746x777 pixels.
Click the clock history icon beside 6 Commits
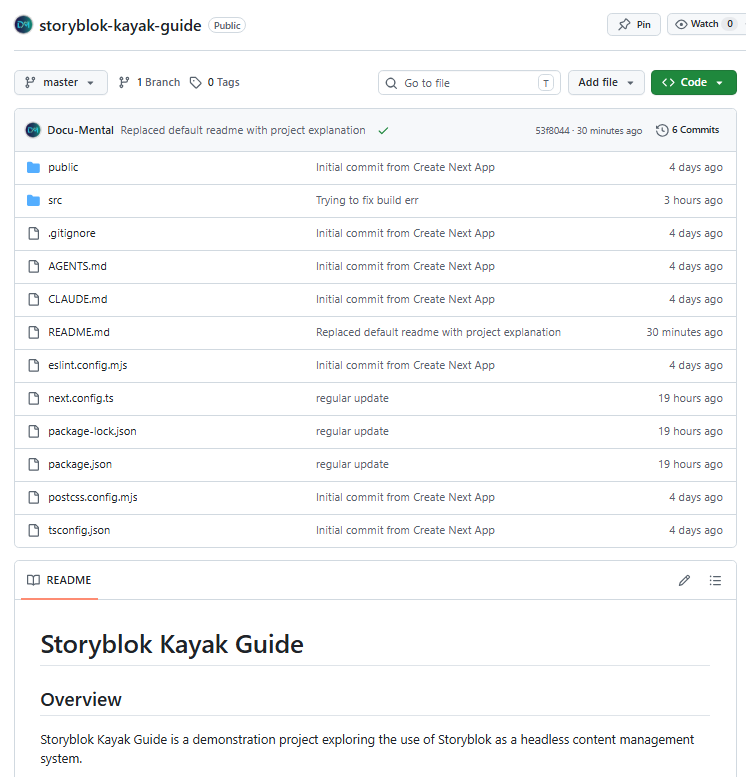coord(662,130)
